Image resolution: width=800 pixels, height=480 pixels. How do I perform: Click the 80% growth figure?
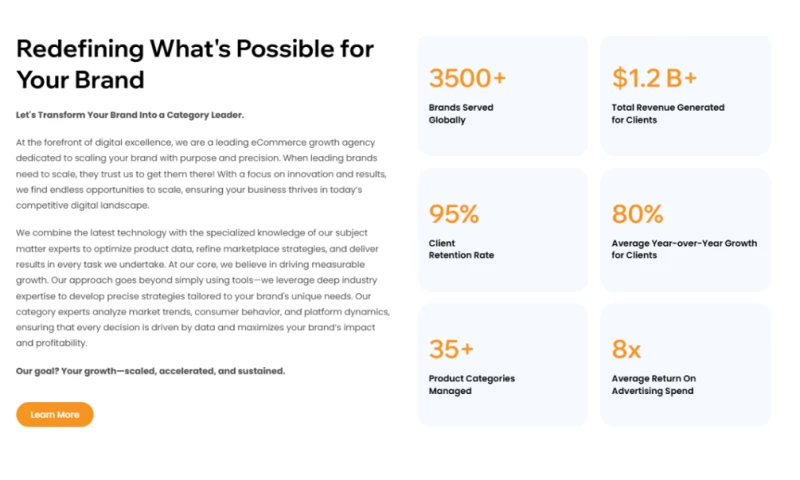[637, 214]
